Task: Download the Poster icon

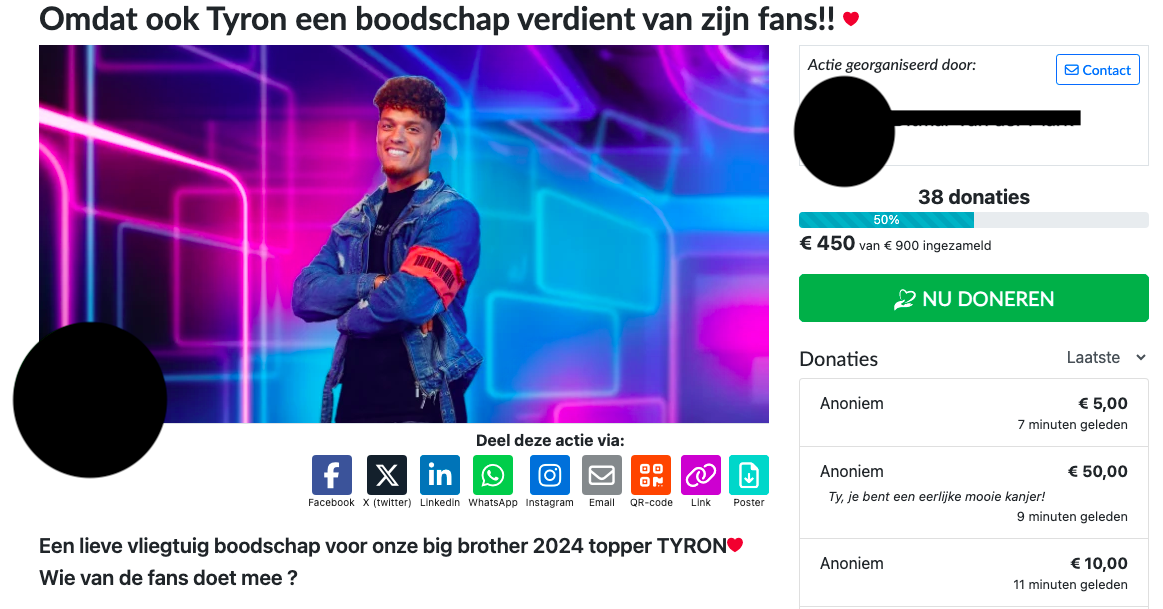Action: point(749,475)
